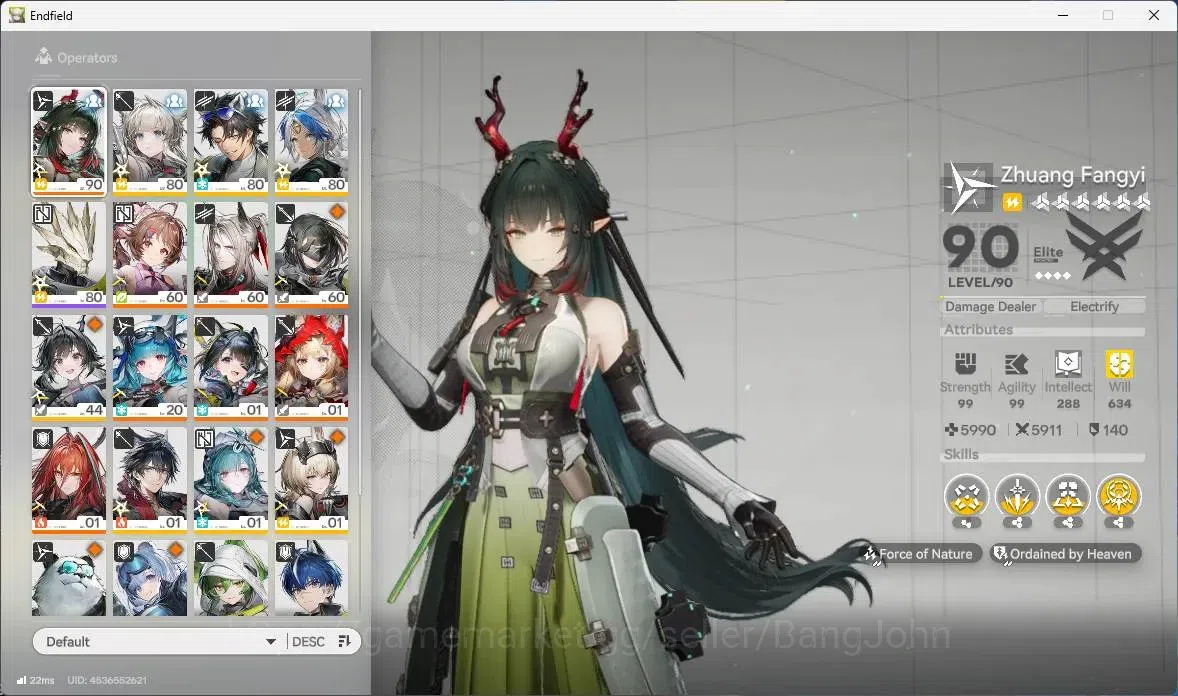Click the Attributes section header
The image size is (1178, 696).
(x=978, y=329)
